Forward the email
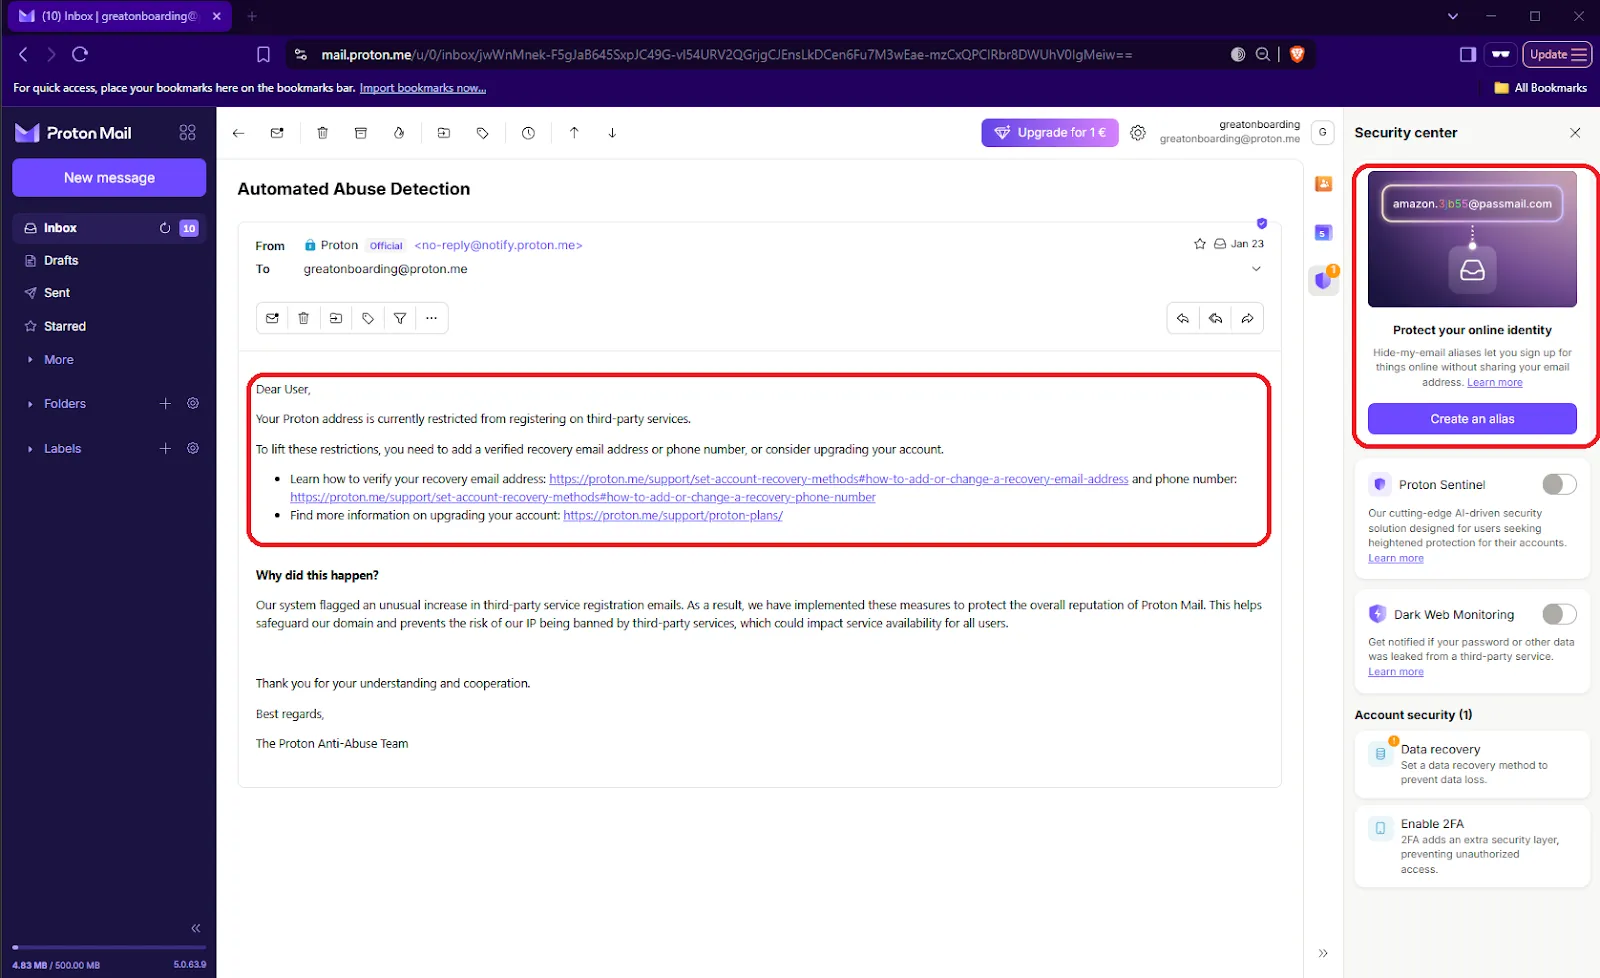This screenshot has height=978, width=1600. pyautogui.click(x=1247, y=318)
